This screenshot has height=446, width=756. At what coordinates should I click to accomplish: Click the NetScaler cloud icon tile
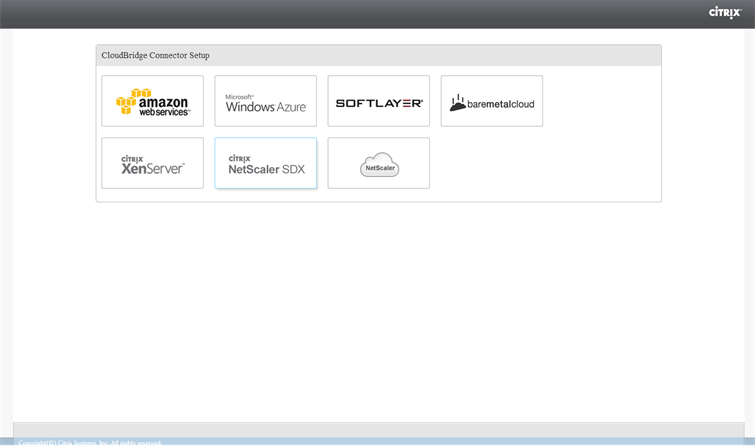[378, 163]
